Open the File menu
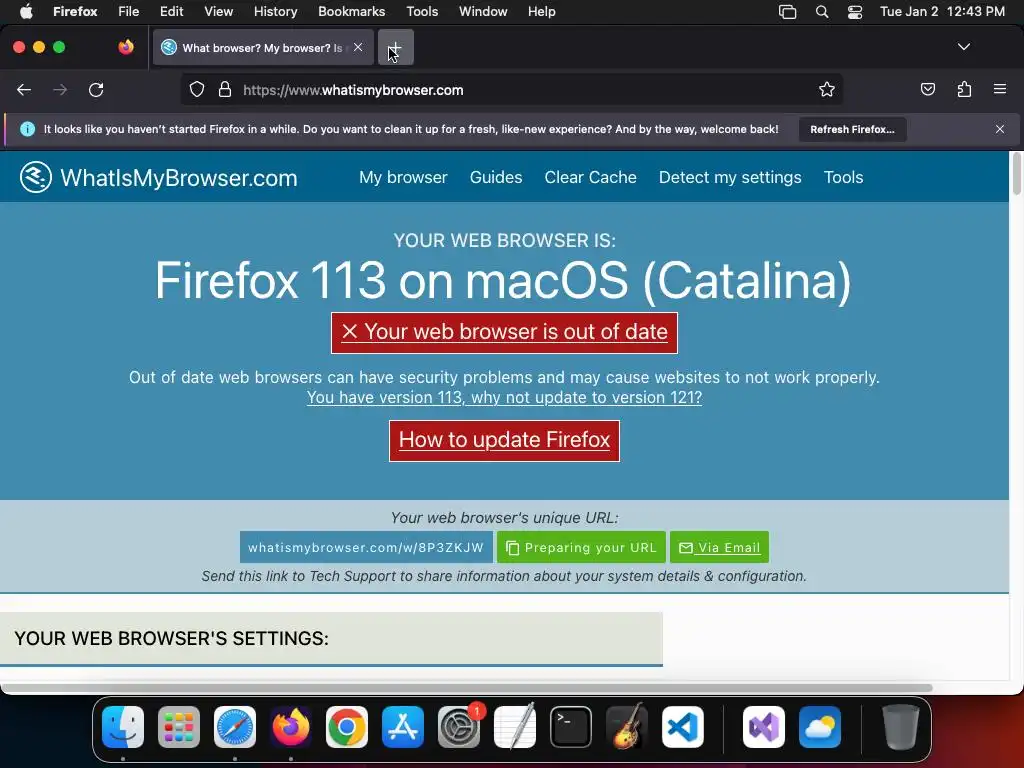 point(129,12)
